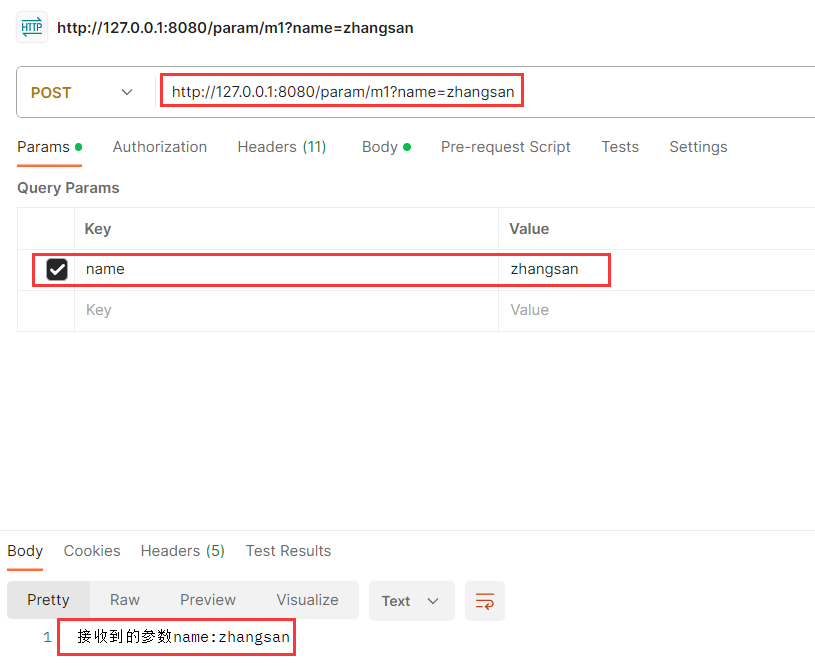Click the 'Query Params' heading
815x666 pixels.
click(x=68, y=188)
